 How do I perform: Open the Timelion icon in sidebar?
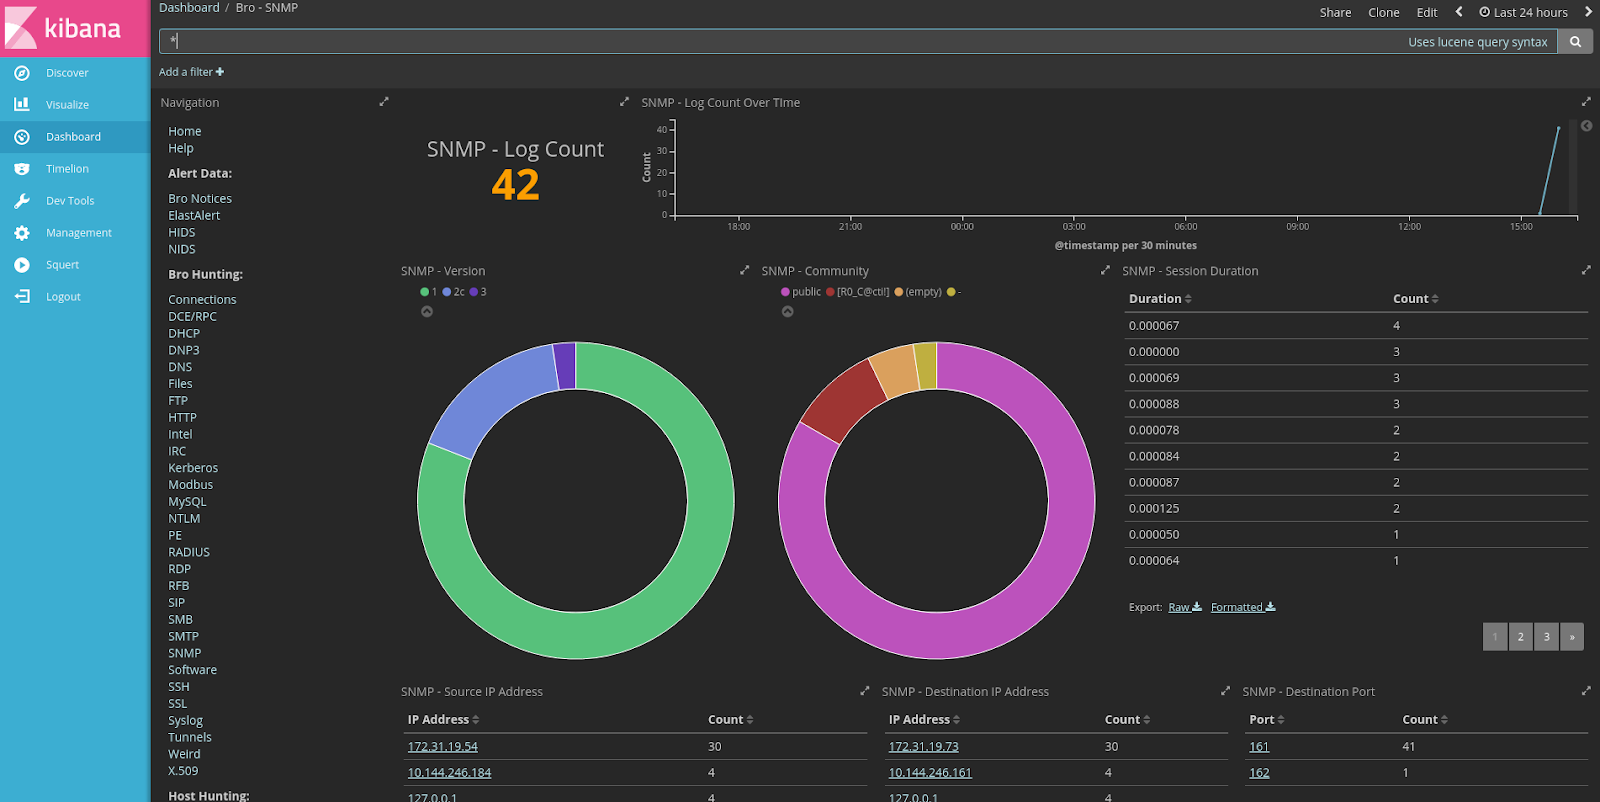pos(22,169)
